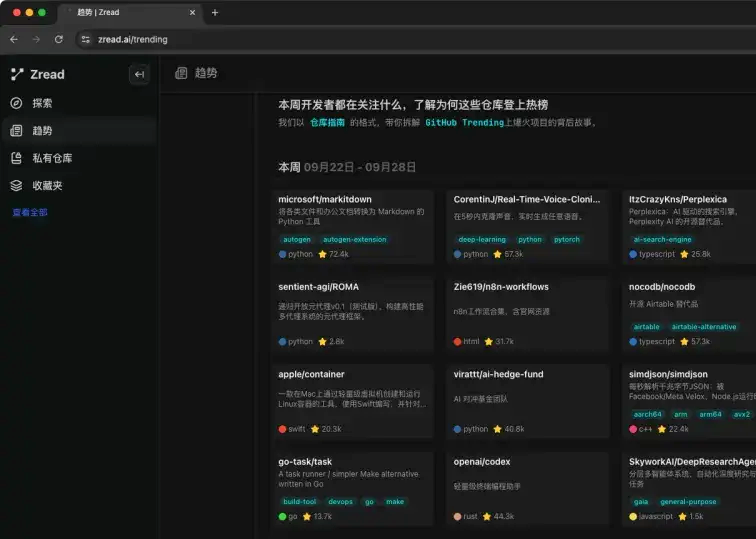Go back with browser back arrow

tap(14, 40)
